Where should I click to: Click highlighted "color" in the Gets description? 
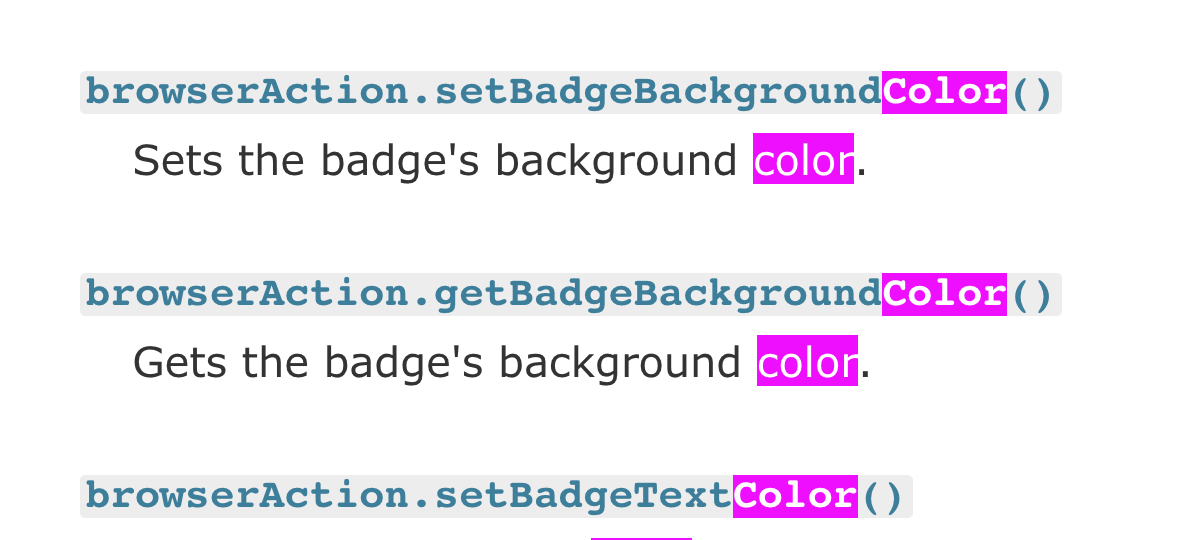(807, 362)
